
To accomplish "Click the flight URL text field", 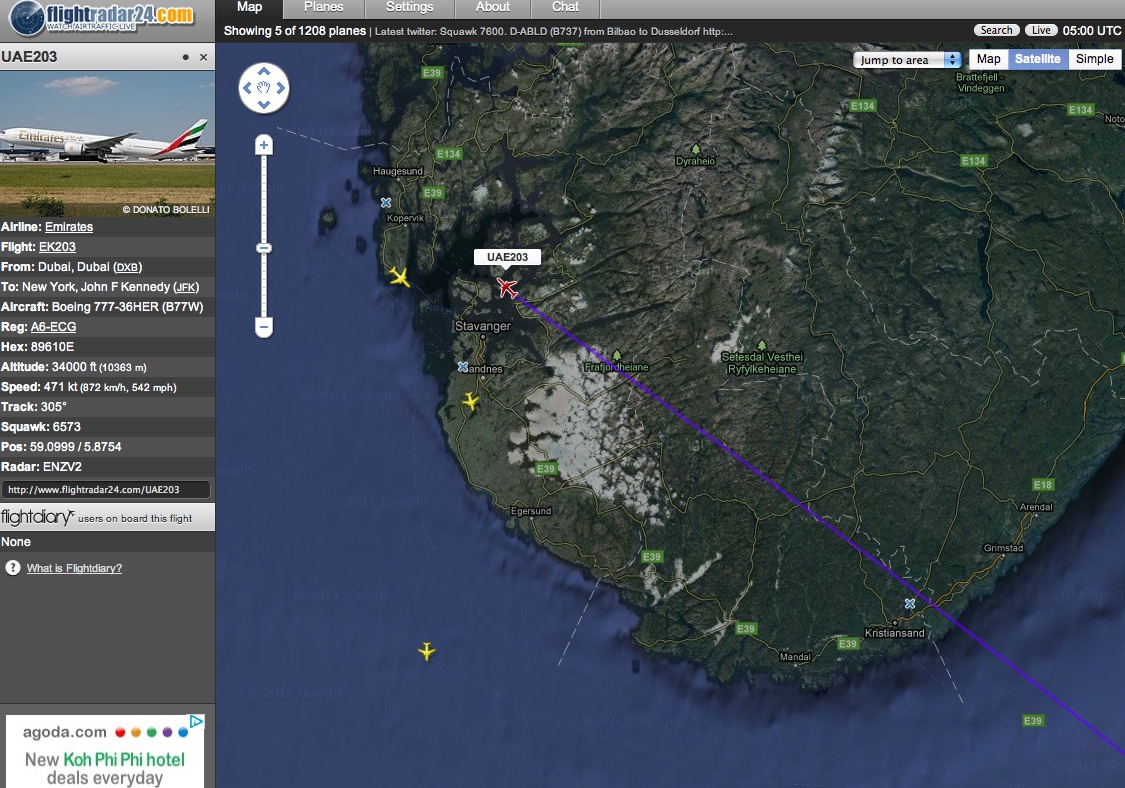I will (106, 489).
